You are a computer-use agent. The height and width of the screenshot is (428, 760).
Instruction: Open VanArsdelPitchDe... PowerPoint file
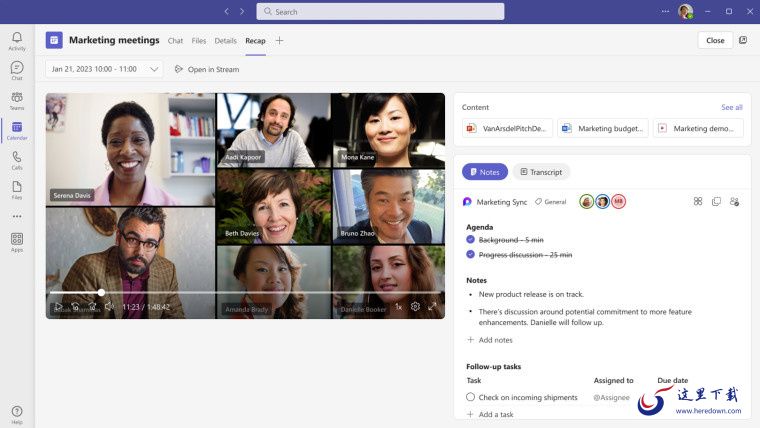[x=507, y=128]
